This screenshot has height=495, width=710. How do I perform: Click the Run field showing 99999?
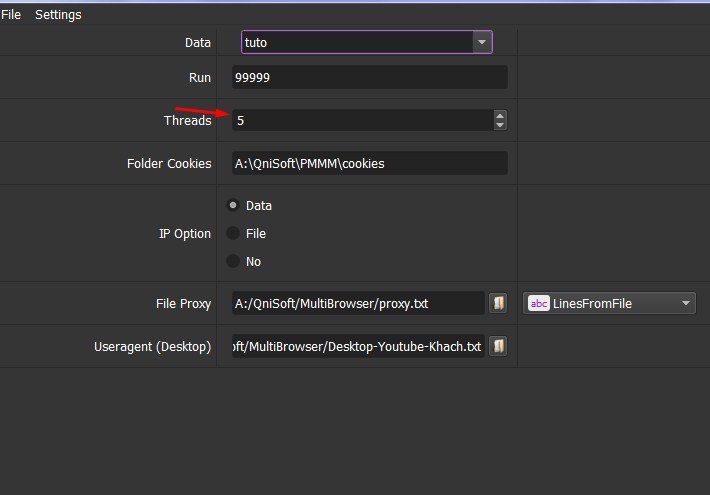pos(369,77)
